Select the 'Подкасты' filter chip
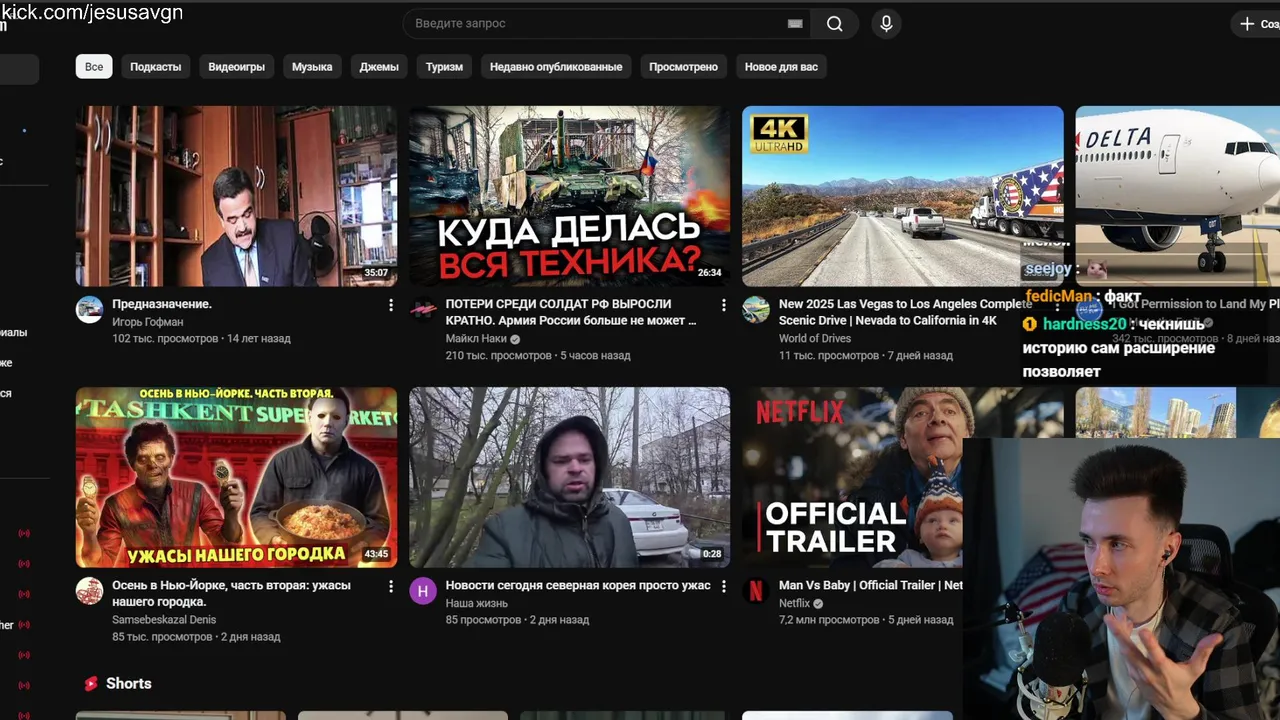The width and height of the screenshot is (1280, 720). (x=156, y=67)
